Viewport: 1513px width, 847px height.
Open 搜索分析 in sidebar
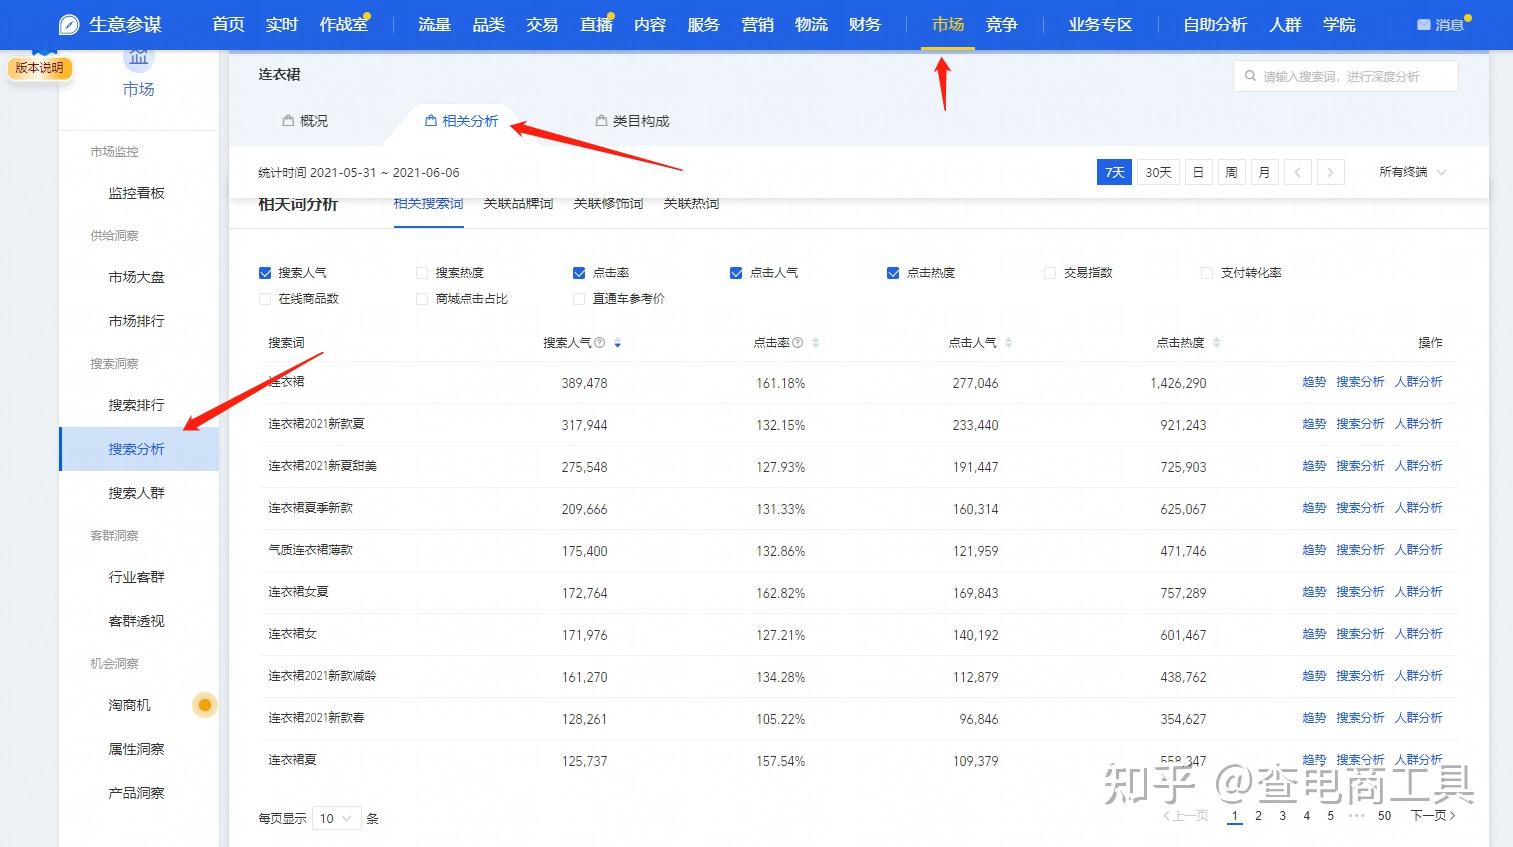click(x=136, y=449)
